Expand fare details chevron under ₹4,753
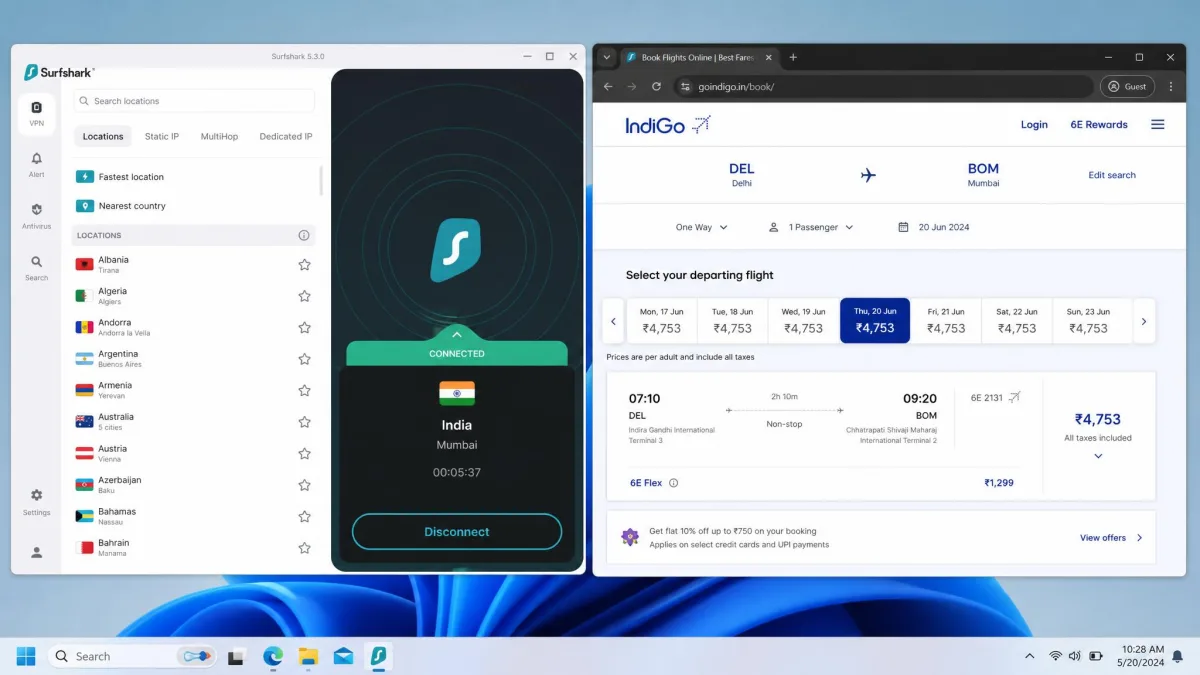Image resolution: width=1200 pixels, height=675 pixels. tap(1098, 456)
